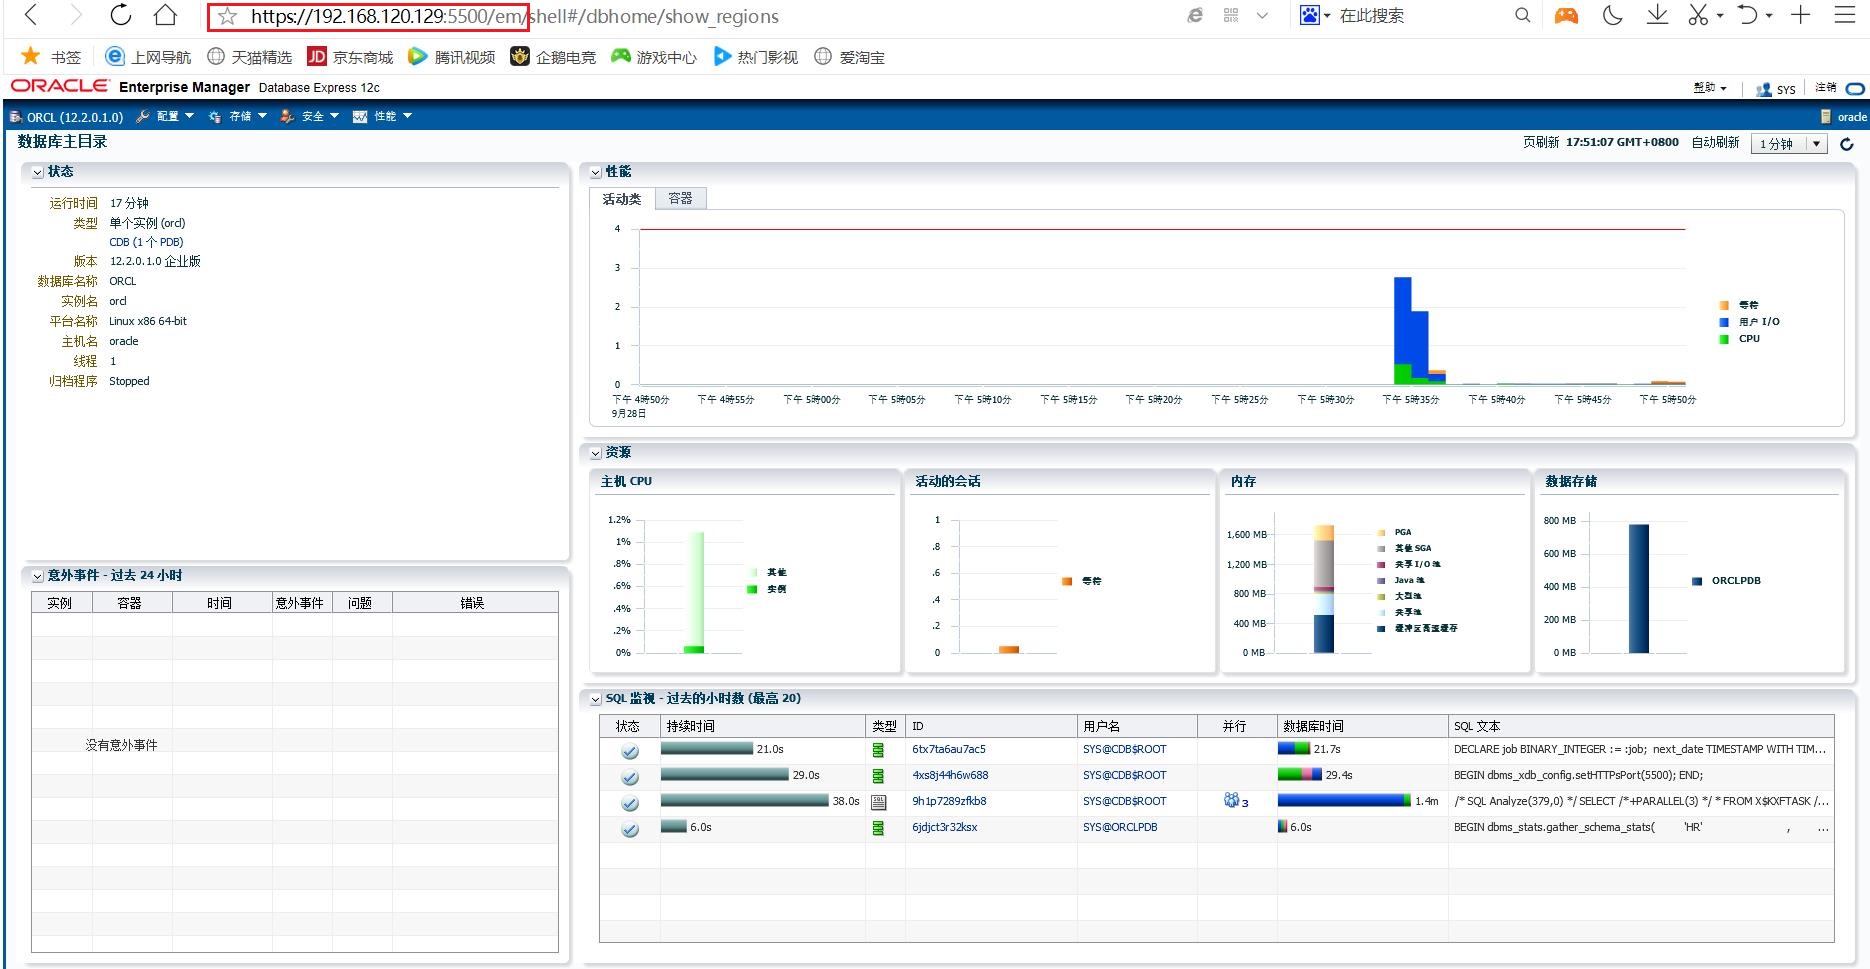Open the browser home page icon

165,15
